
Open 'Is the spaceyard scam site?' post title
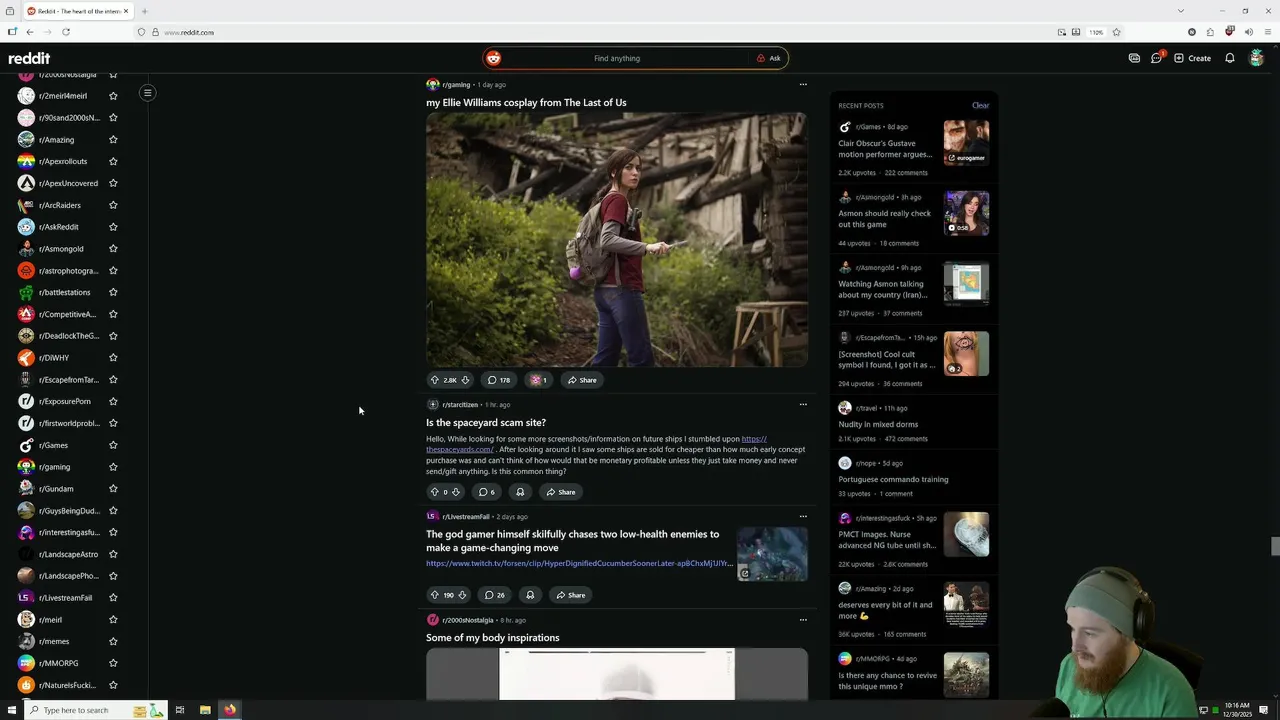pos(486,423)
